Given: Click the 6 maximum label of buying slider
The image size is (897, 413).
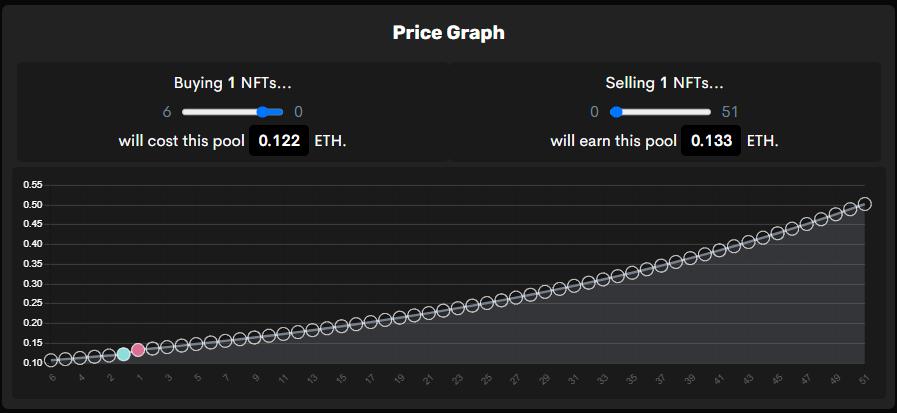Looking at the screenshot, I should click(x=167, y=112).
